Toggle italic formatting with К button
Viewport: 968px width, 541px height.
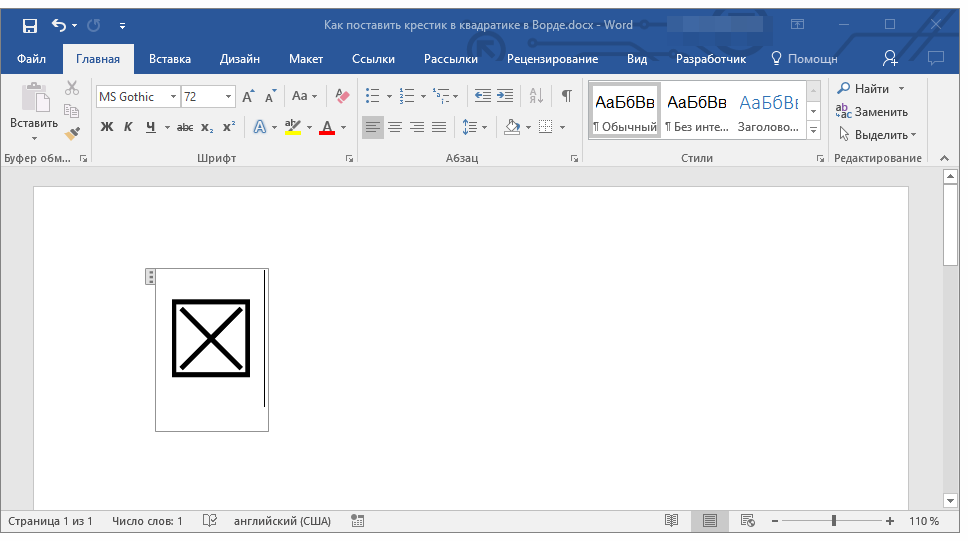click(128, 127)
